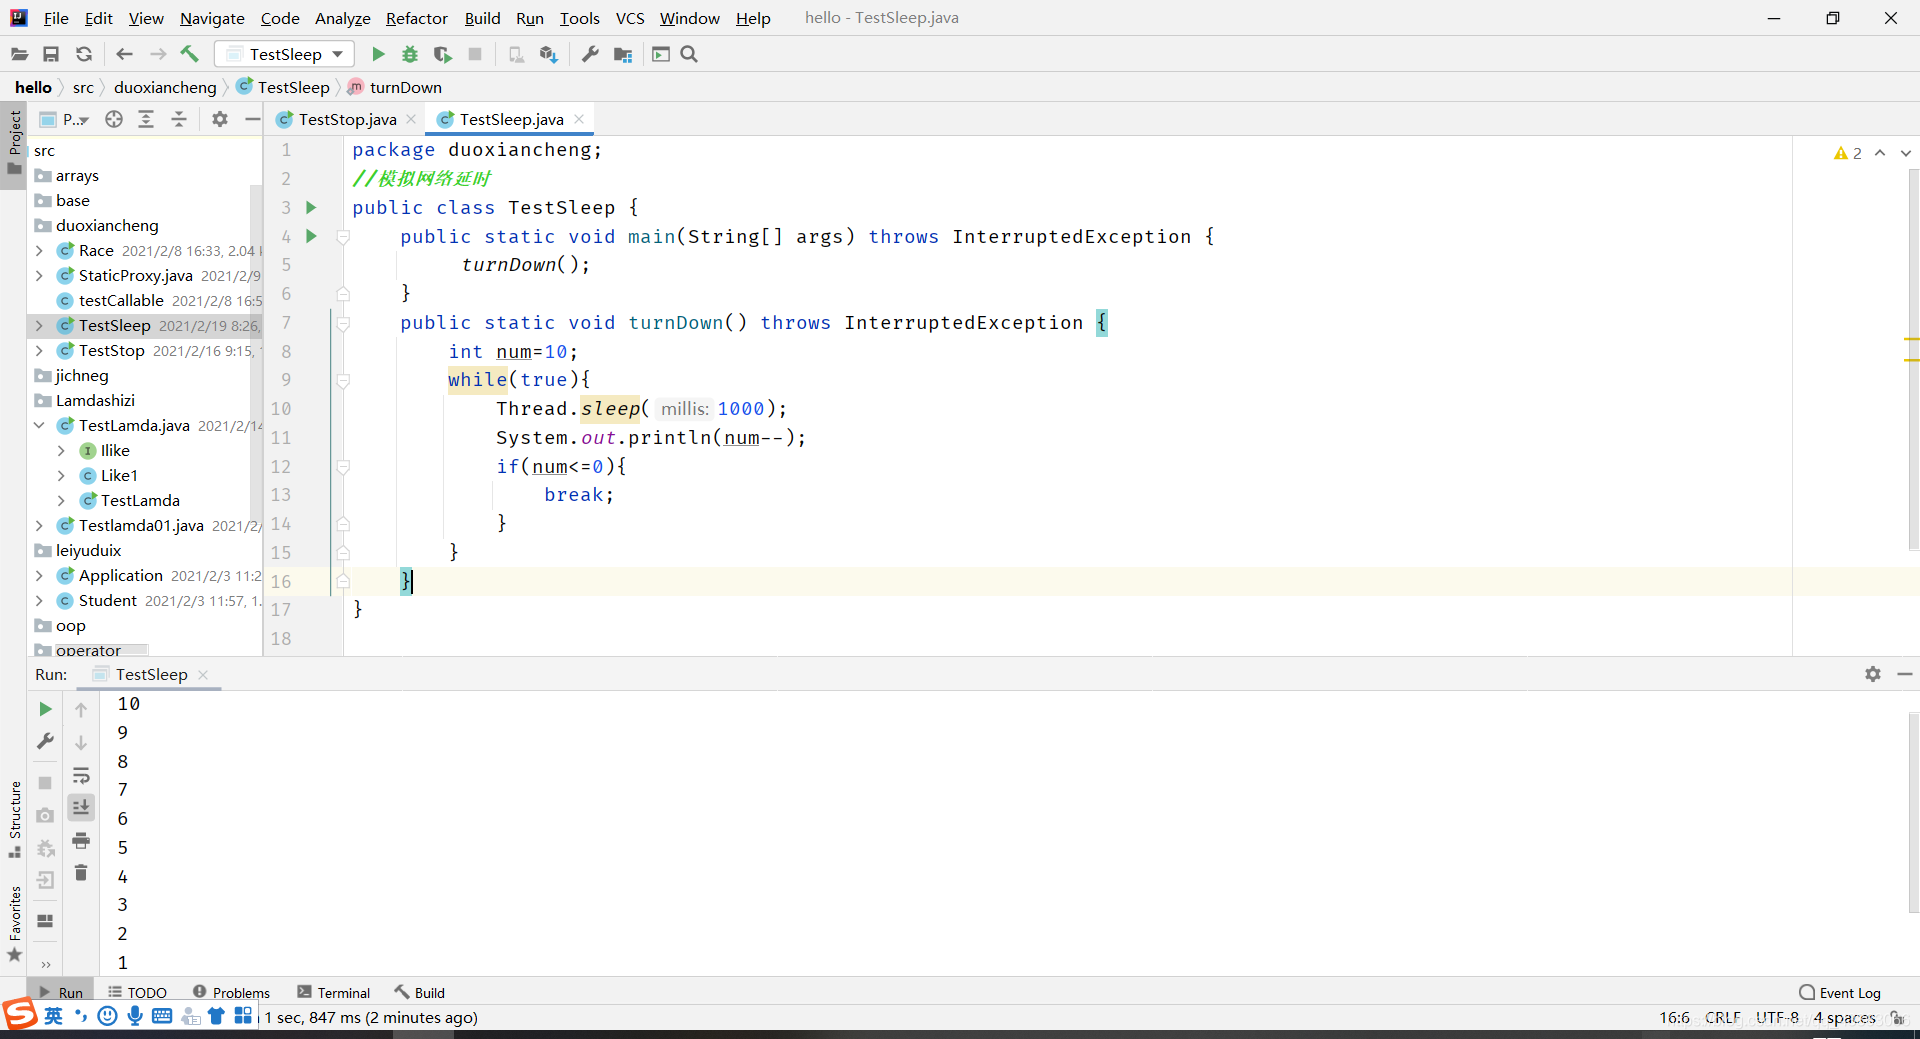Click the warnings indicator showing 2
Image resolution: width=1920 pixels, height=1039 pixels.
pyautogui.click(x=1848, y=153)
